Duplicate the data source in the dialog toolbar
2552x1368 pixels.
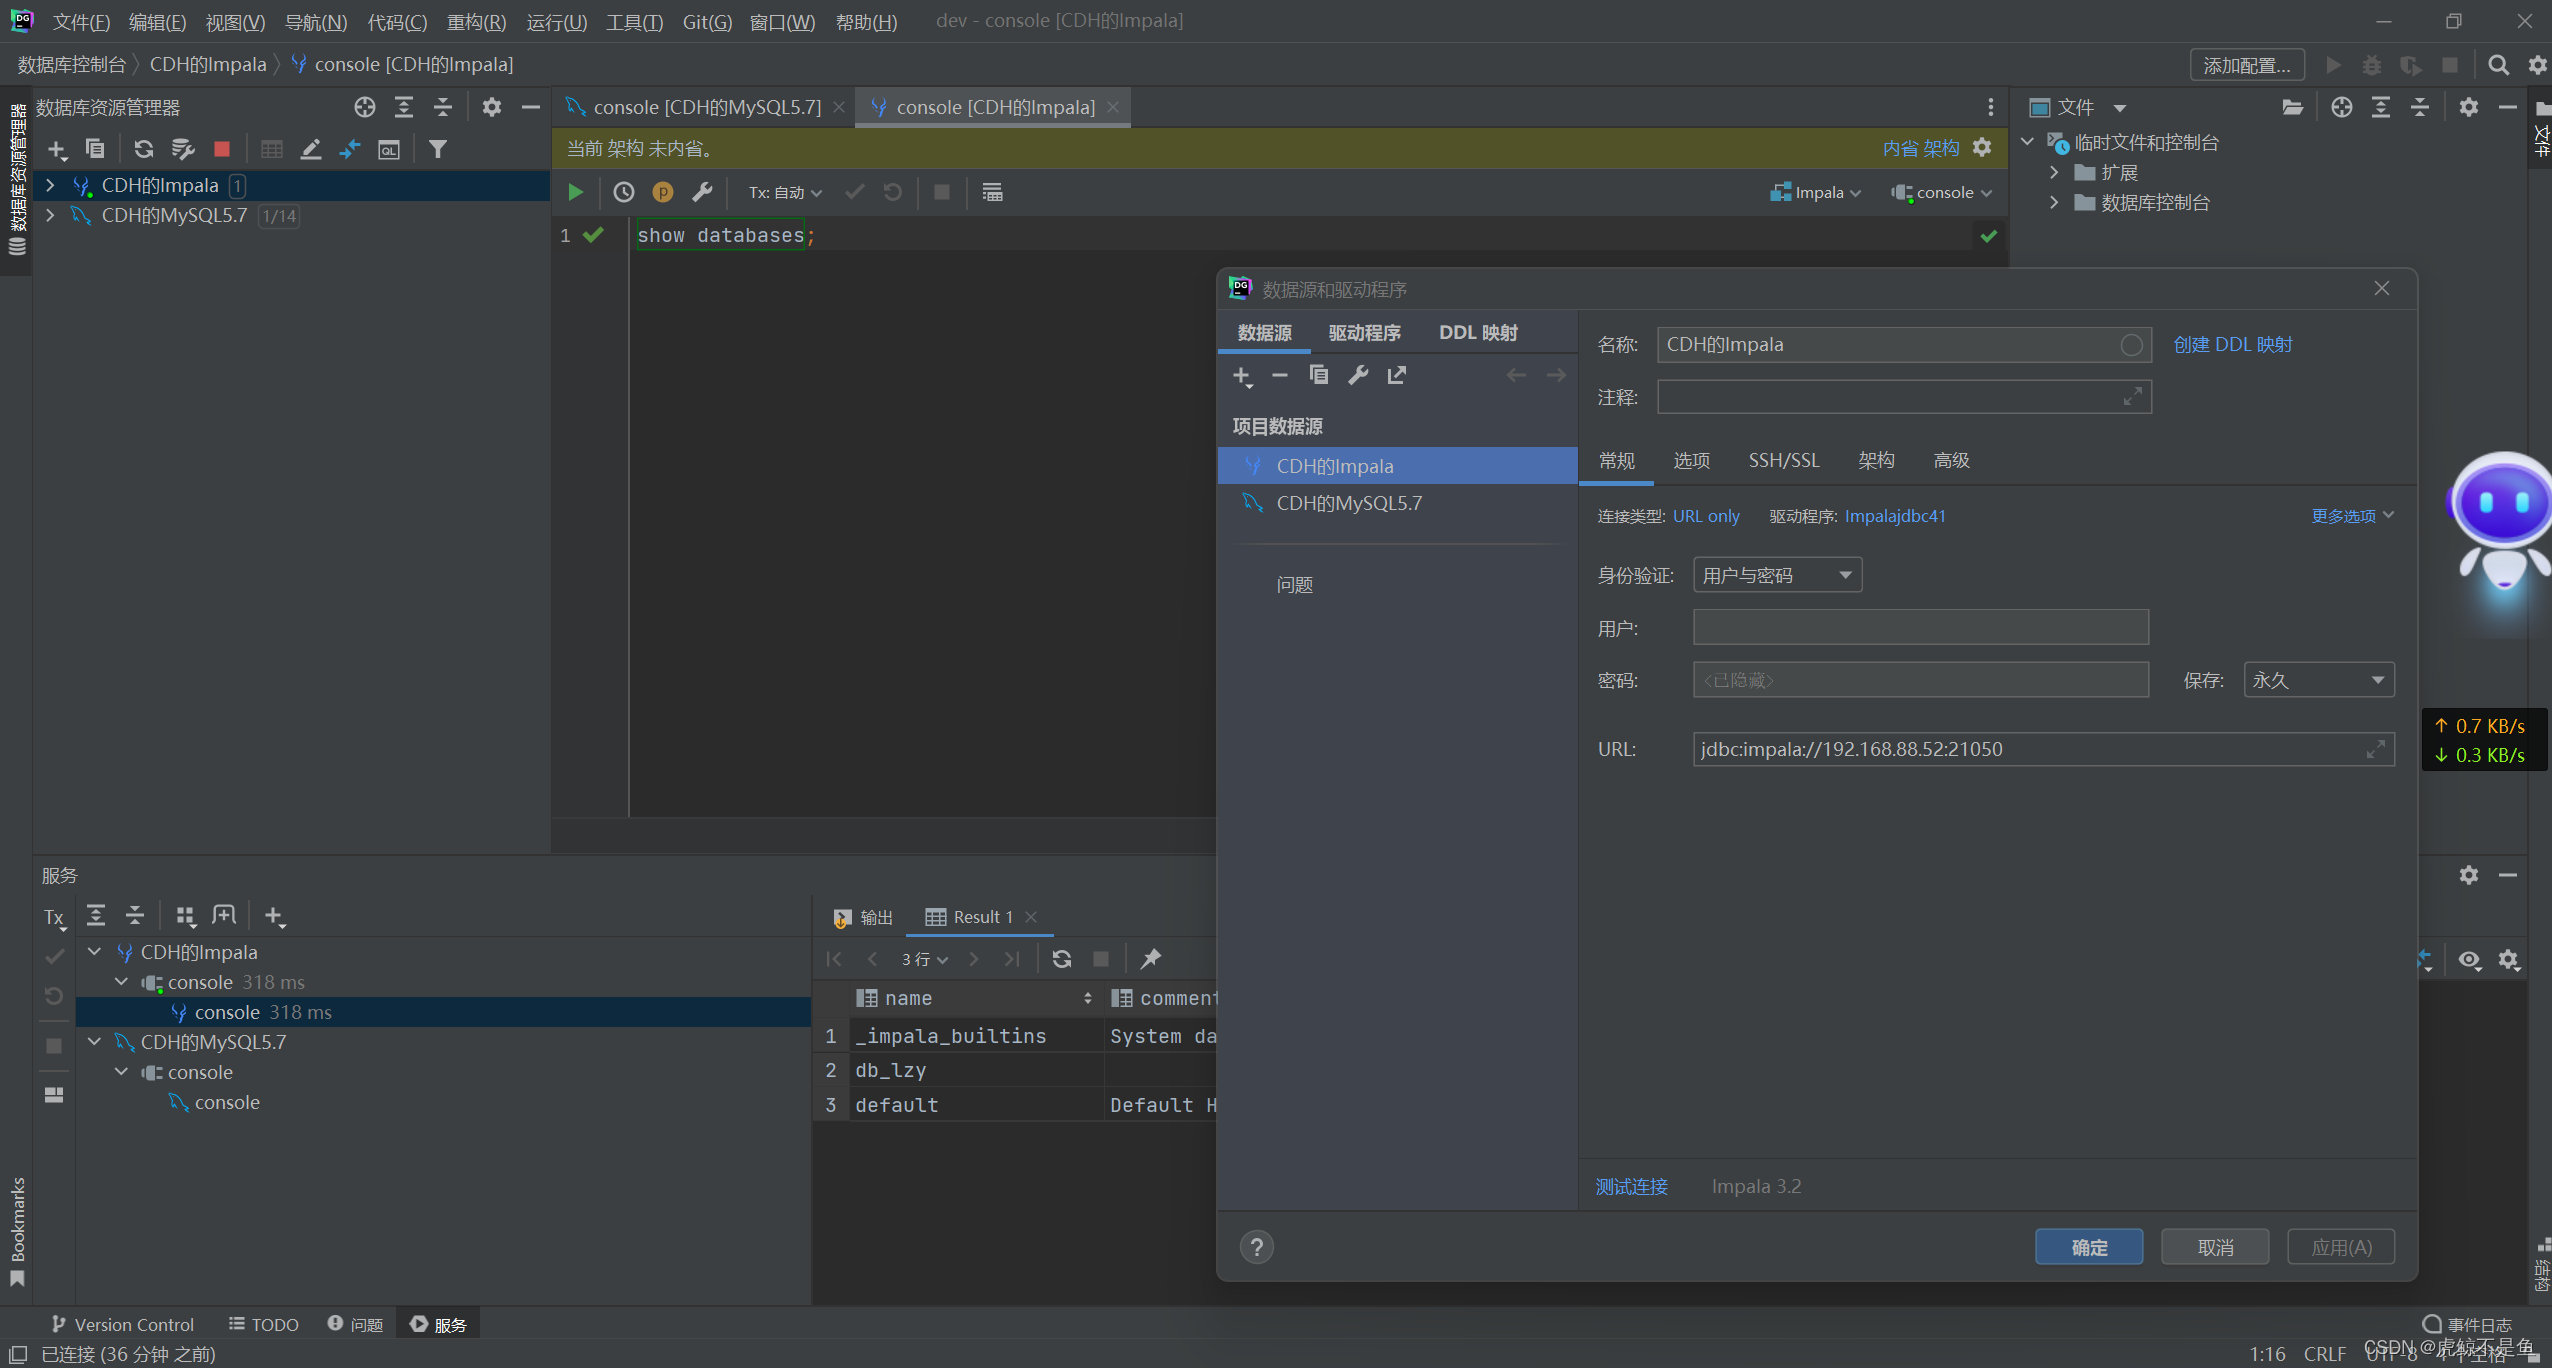pos(1318,375)
